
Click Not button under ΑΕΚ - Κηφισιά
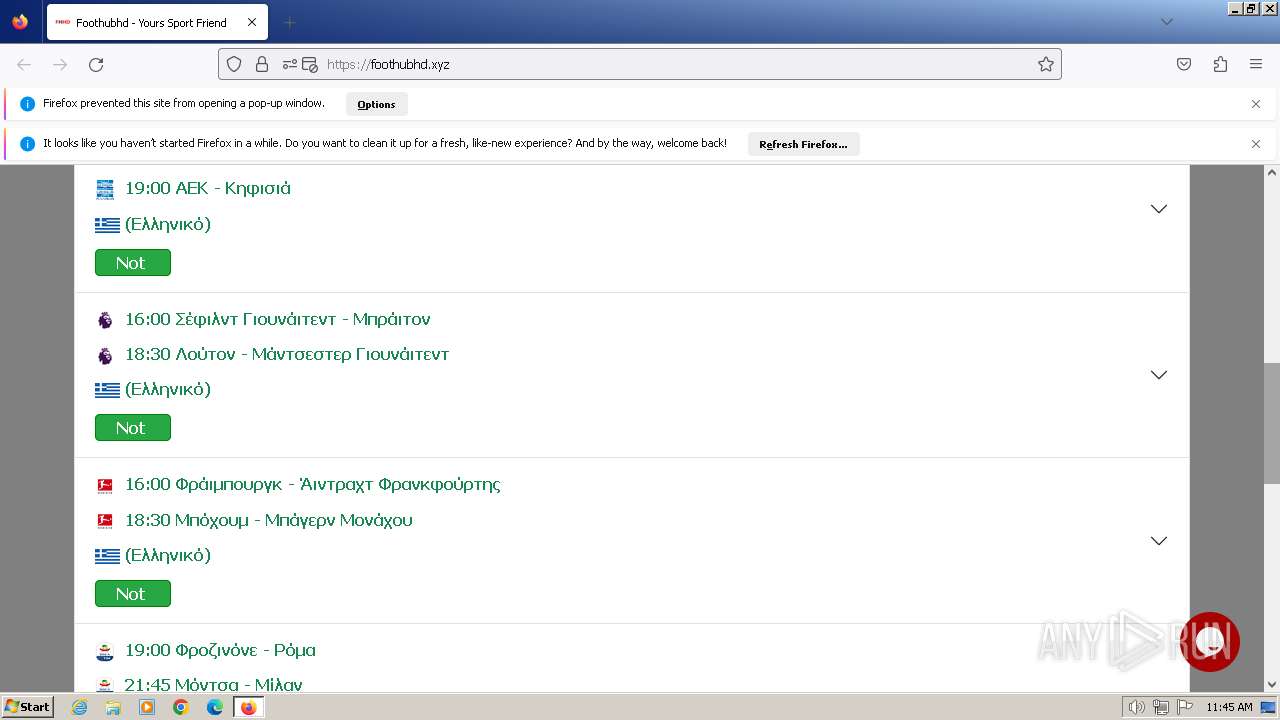133,263
